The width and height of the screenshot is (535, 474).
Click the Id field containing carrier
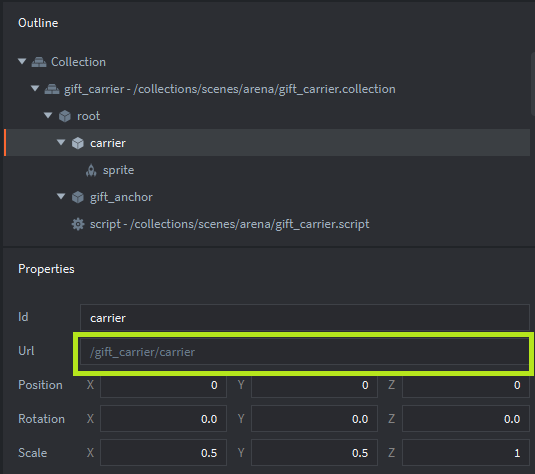[304, 318]
